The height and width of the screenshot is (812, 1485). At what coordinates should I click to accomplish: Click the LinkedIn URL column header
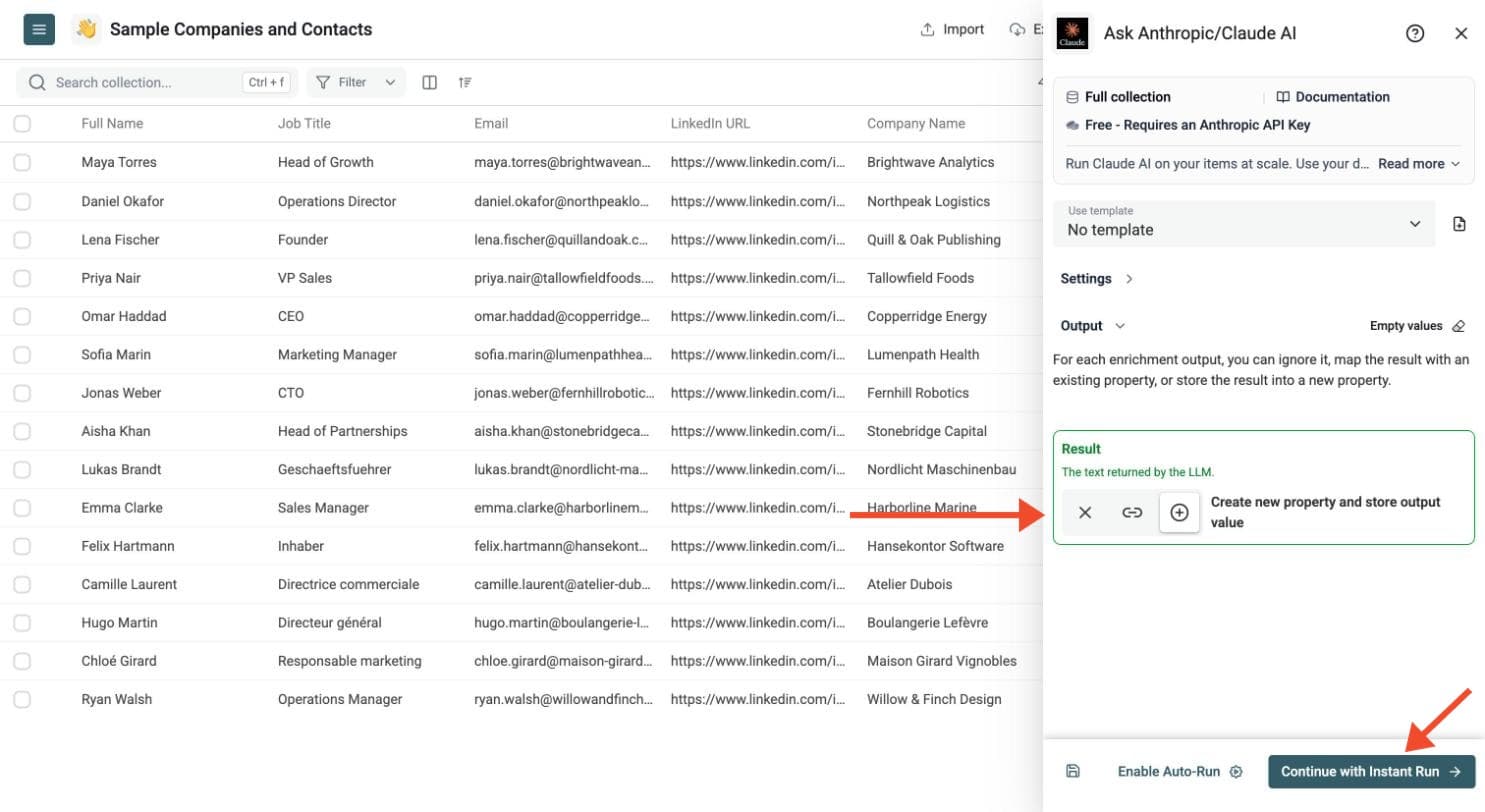click(710, 124)
